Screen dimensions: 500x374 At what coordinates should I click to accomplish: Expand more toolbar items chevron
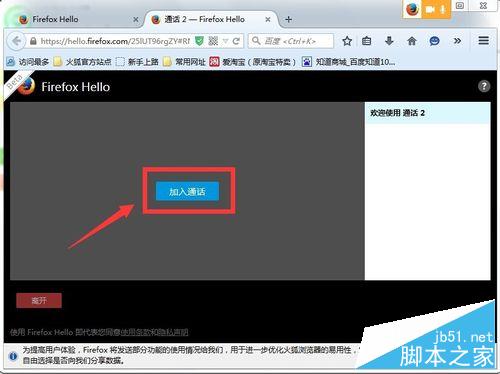click(457, 41)
